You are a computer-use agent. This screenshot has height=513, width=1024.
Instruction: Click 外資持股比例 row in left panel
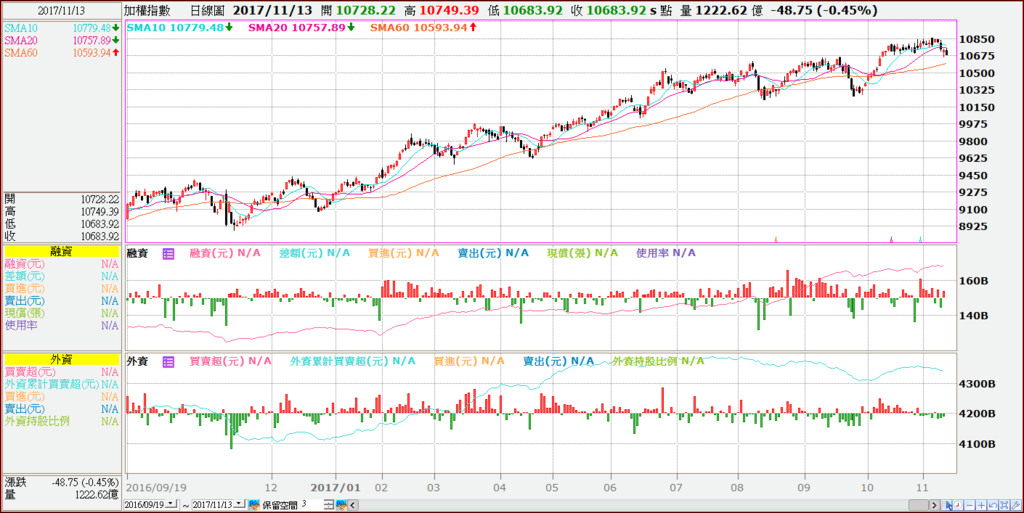(61, 422)
